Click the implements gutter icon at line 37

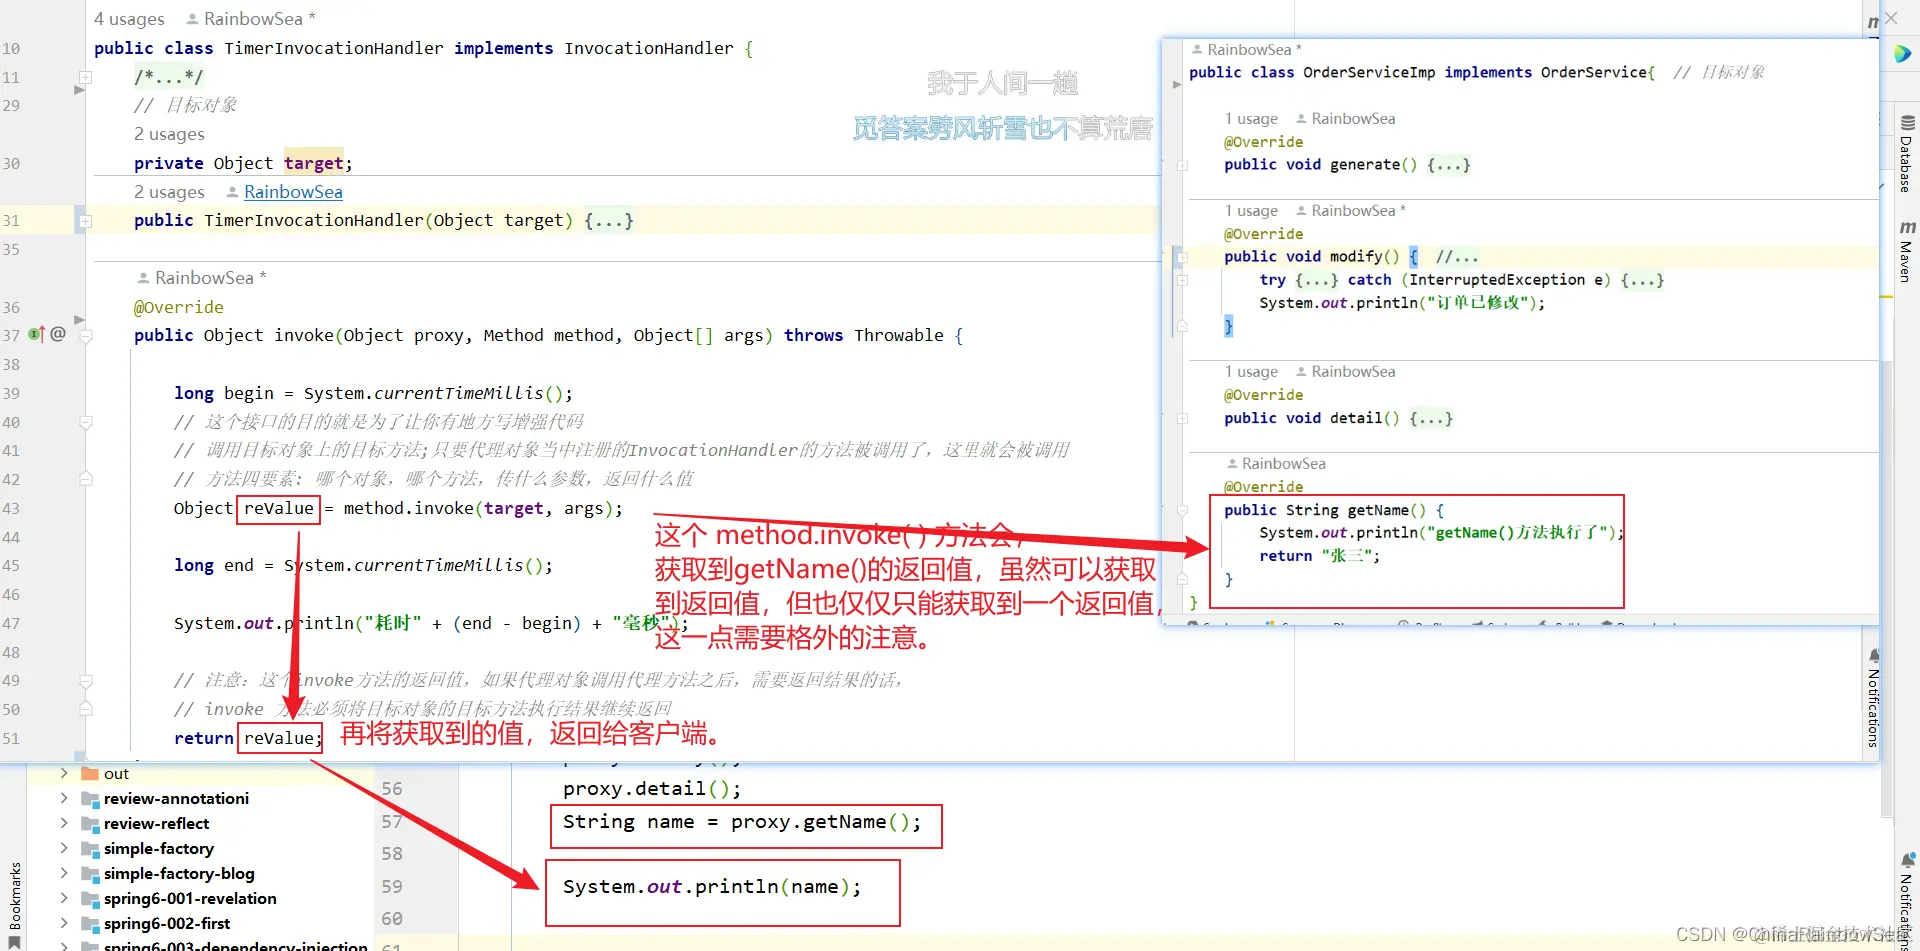[x=36, y=334]
